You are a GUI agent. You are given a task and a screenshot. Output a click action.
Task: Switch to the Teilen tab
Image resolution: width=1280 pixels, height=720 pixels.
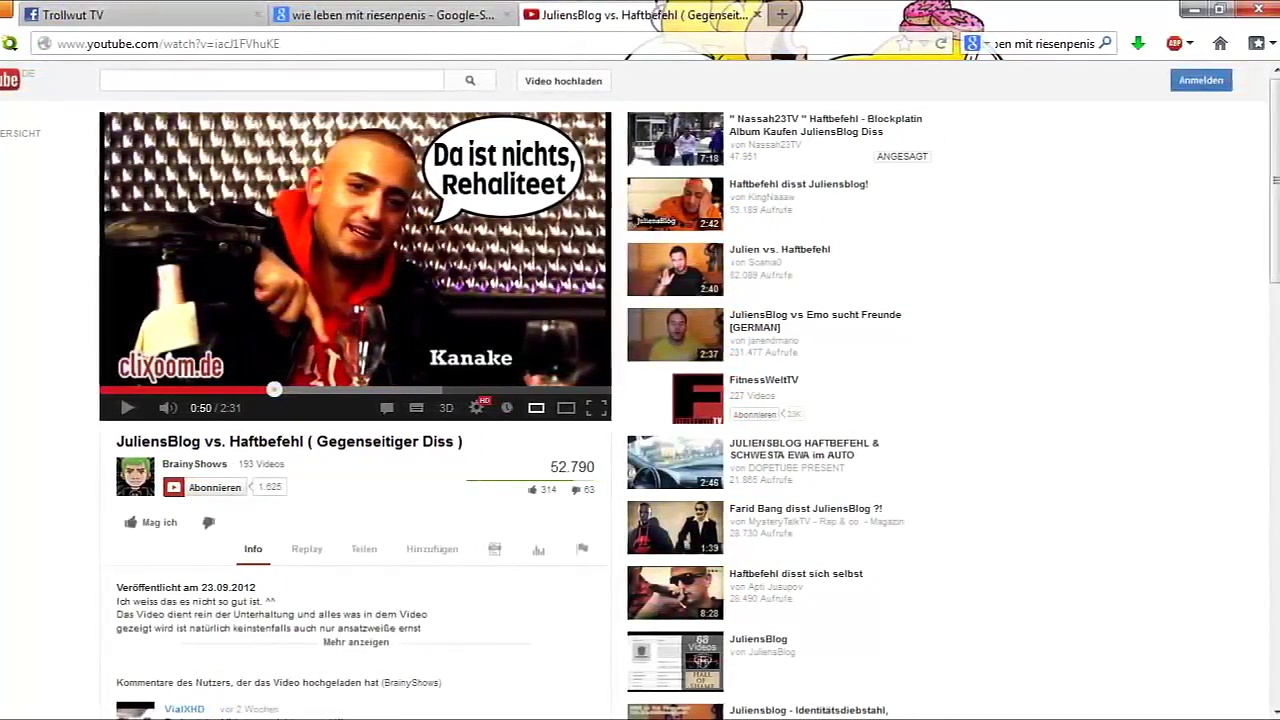click(364, 549)
